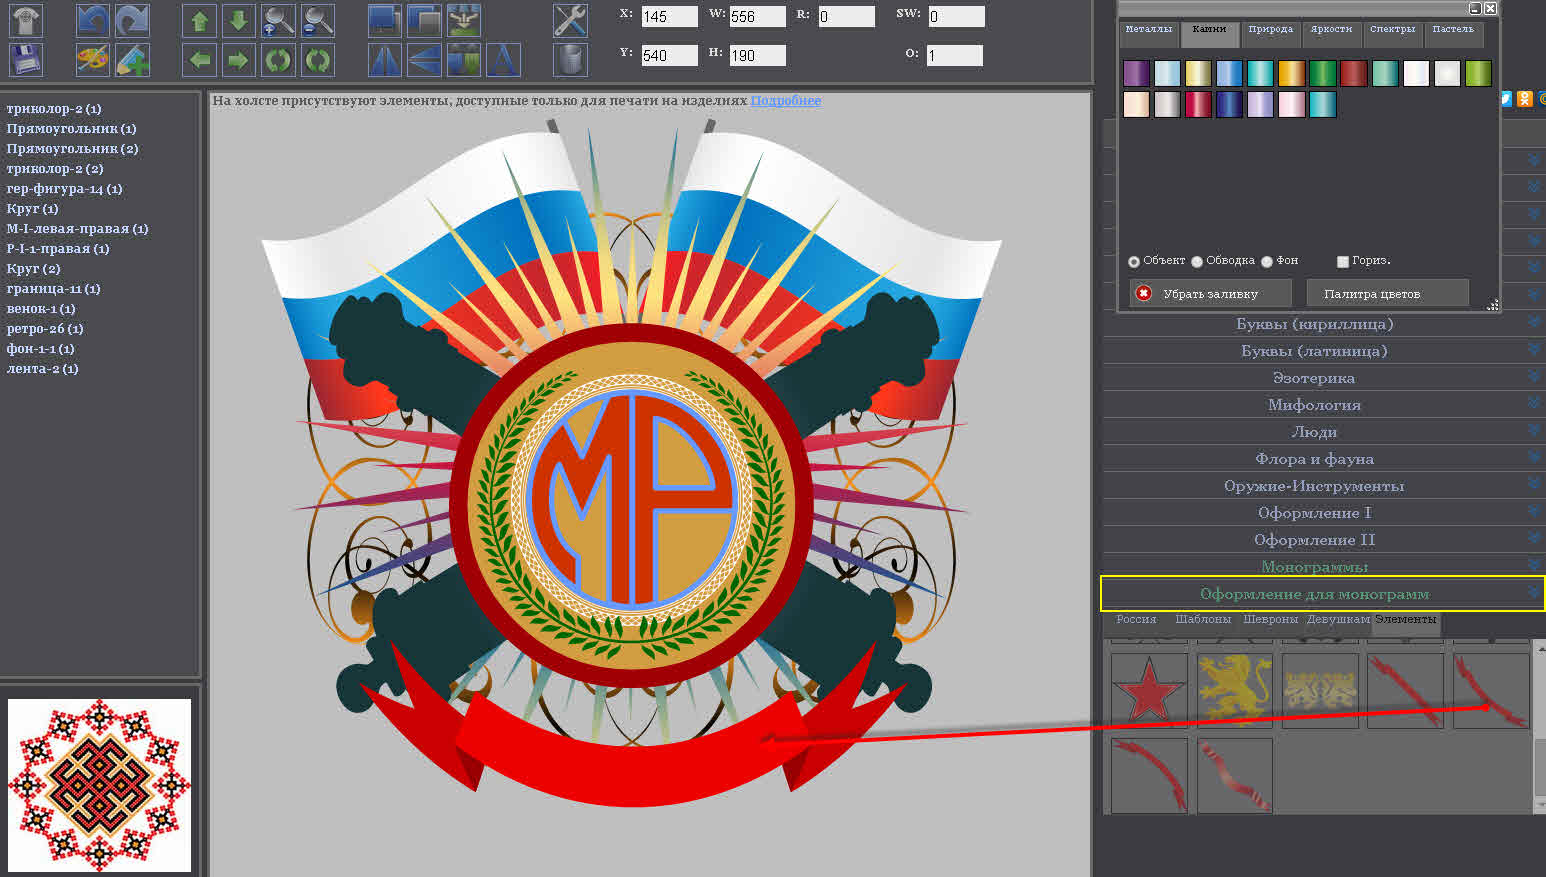Click the blue-green downward arrows icon
Image resolution: width=1546 pixels, height=877 pixels.
click(x=463, y=60)
